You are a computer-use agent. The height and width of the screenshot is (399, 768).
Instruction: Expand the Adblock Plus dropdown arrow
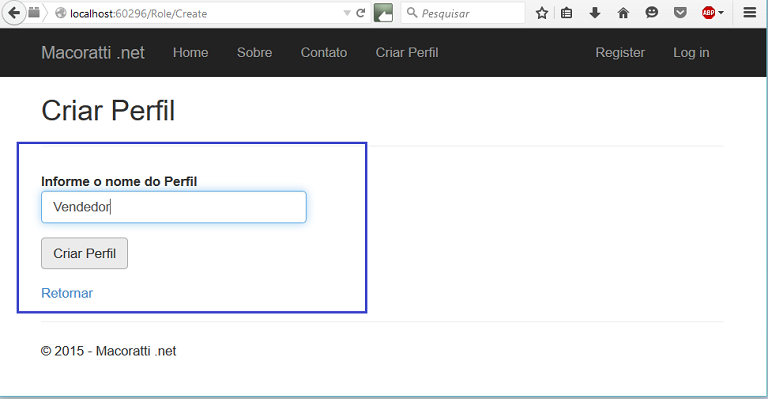click(x=721, y=13)
